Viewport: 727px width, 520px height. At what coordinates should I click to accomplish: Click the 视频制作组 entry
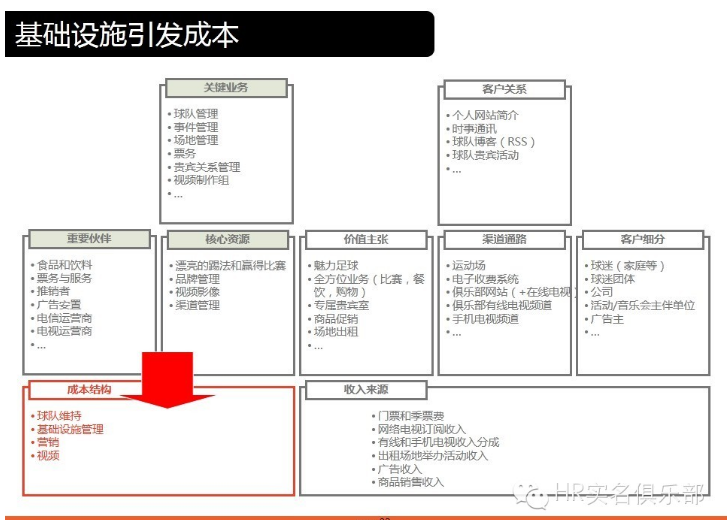(x=201, y=180)
